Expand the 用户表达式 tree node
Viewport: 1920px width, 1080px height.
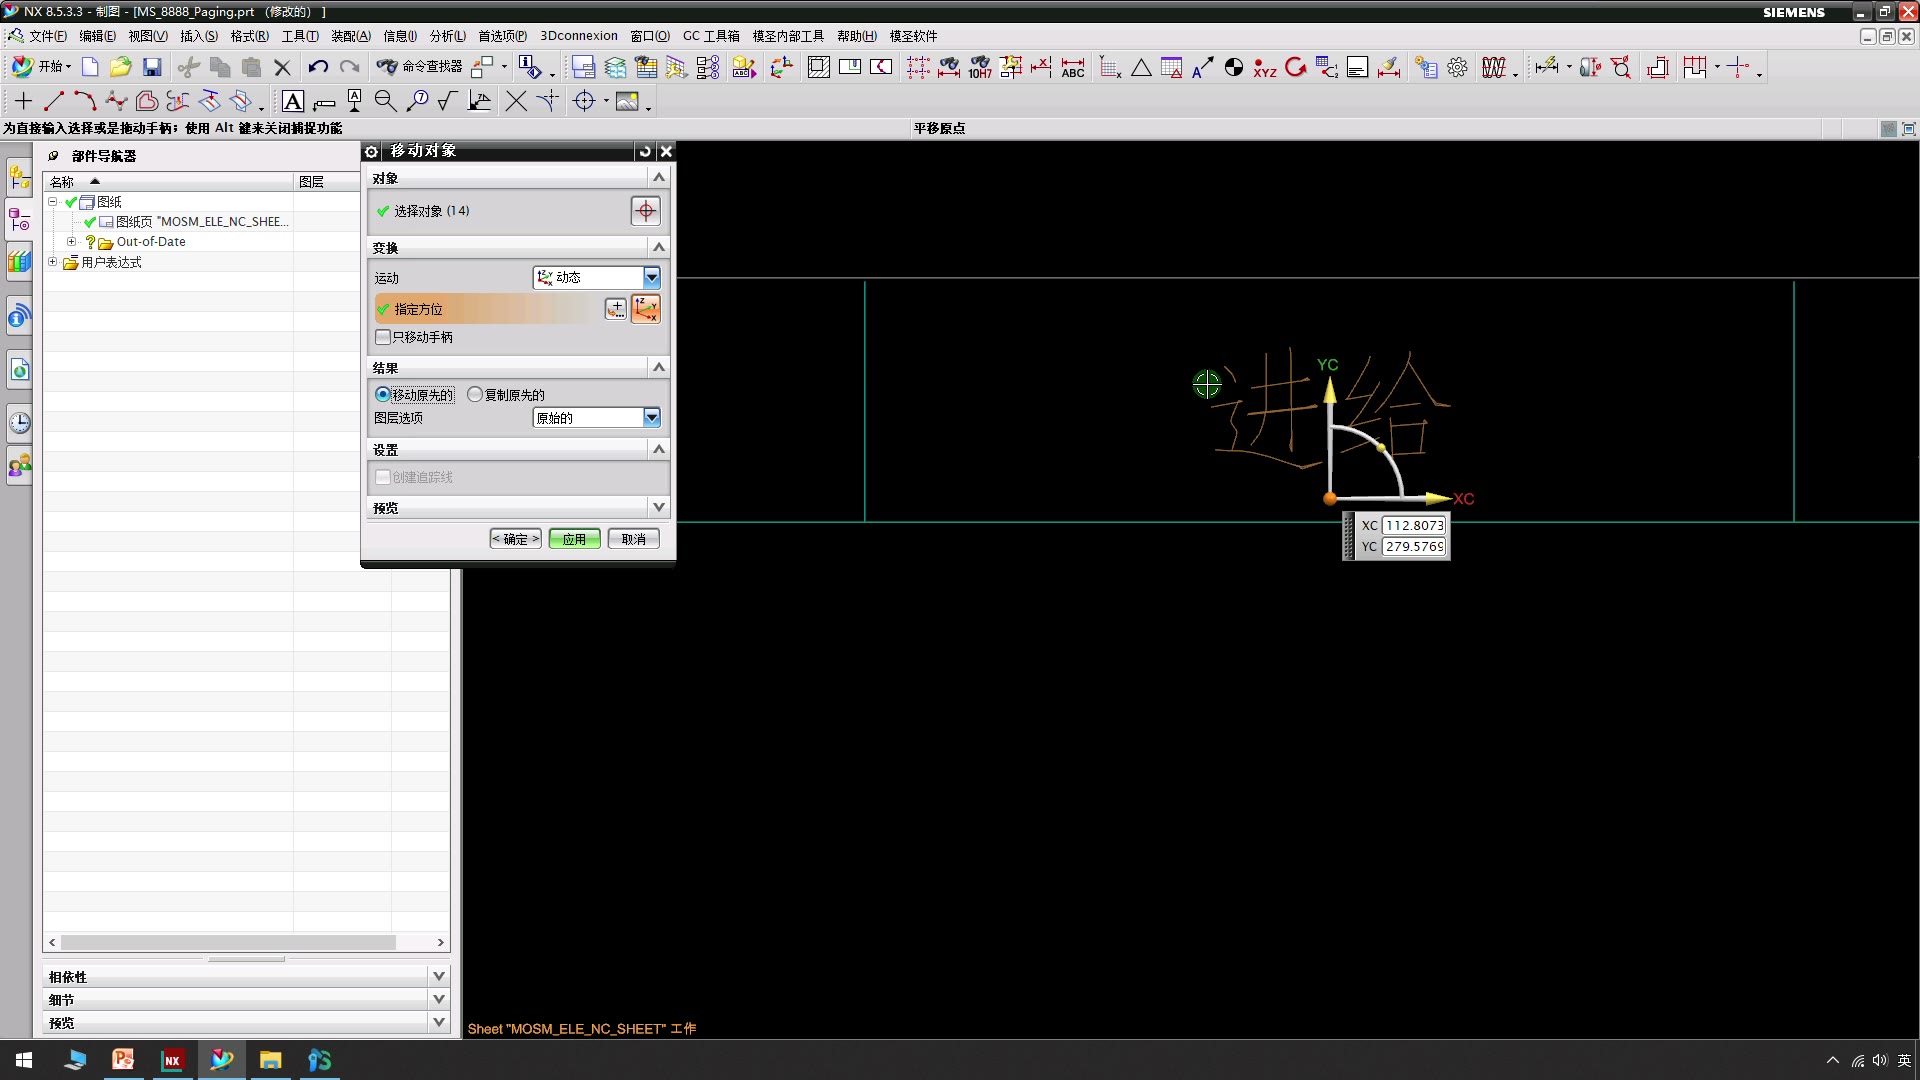(x=53, y=262)
